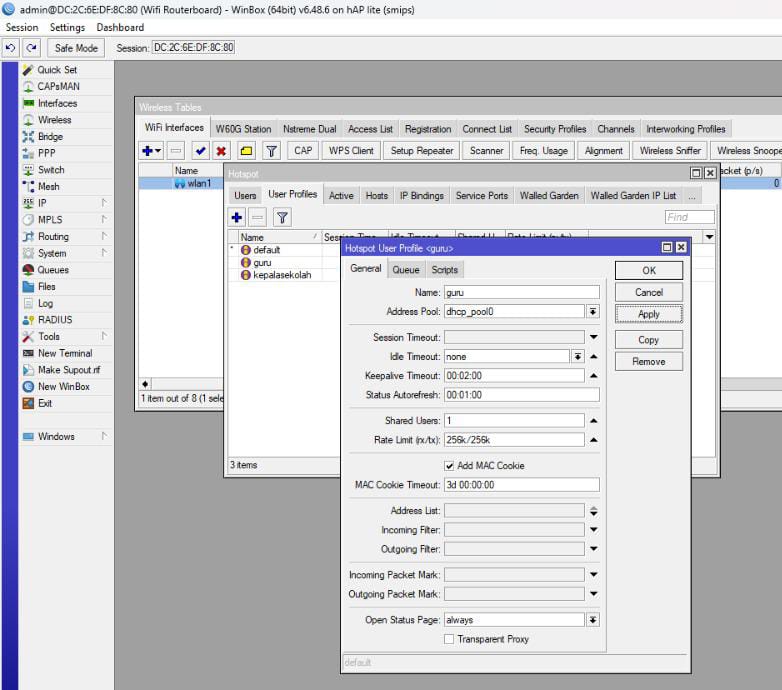Viewport: 782px width, 690px height.
Task: Open Log in sidebar
Action: [x=45, y=303]
